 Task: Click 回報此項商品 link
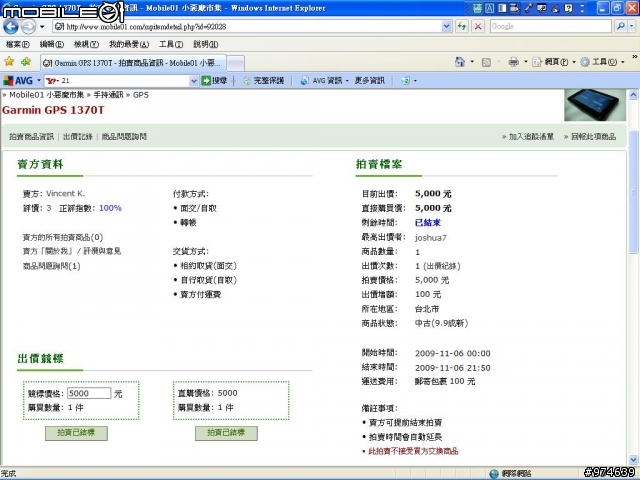(x=593, y=137)
